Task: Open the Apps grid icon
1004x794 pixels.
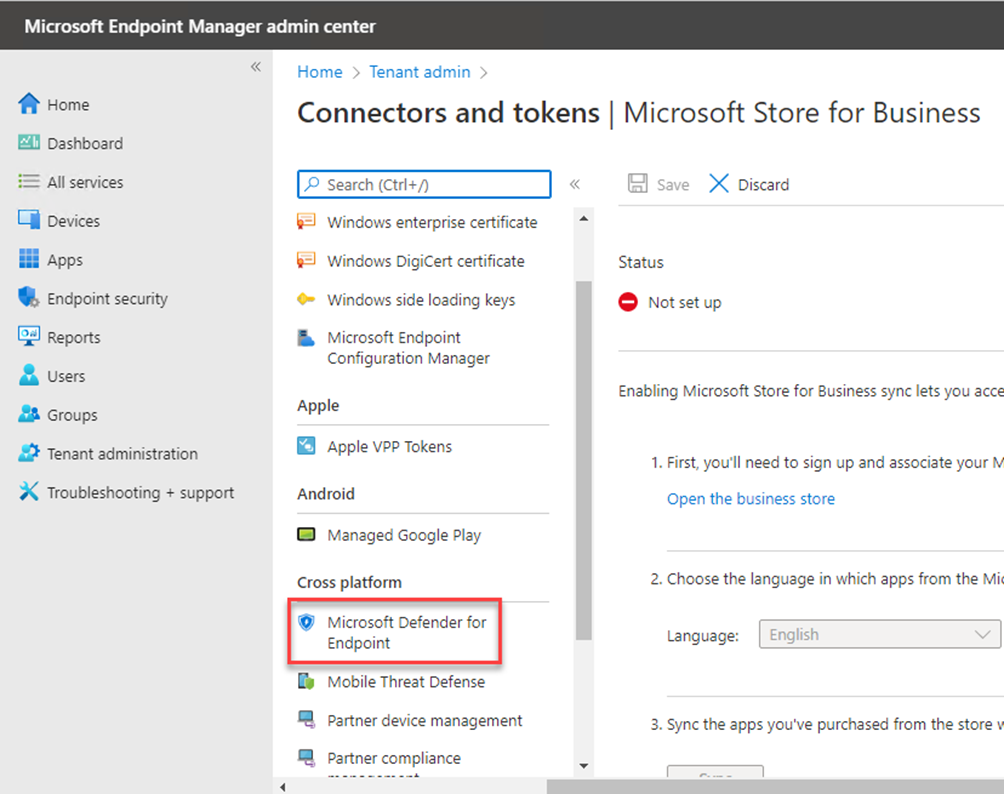Action: (x=29, y=259)
